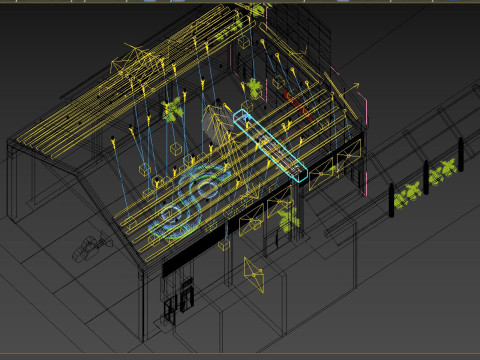Select the cyan highlighted elongated box object
Image resolution: width=480 pixels, height=360 pixels.
[x=270, y=145]
